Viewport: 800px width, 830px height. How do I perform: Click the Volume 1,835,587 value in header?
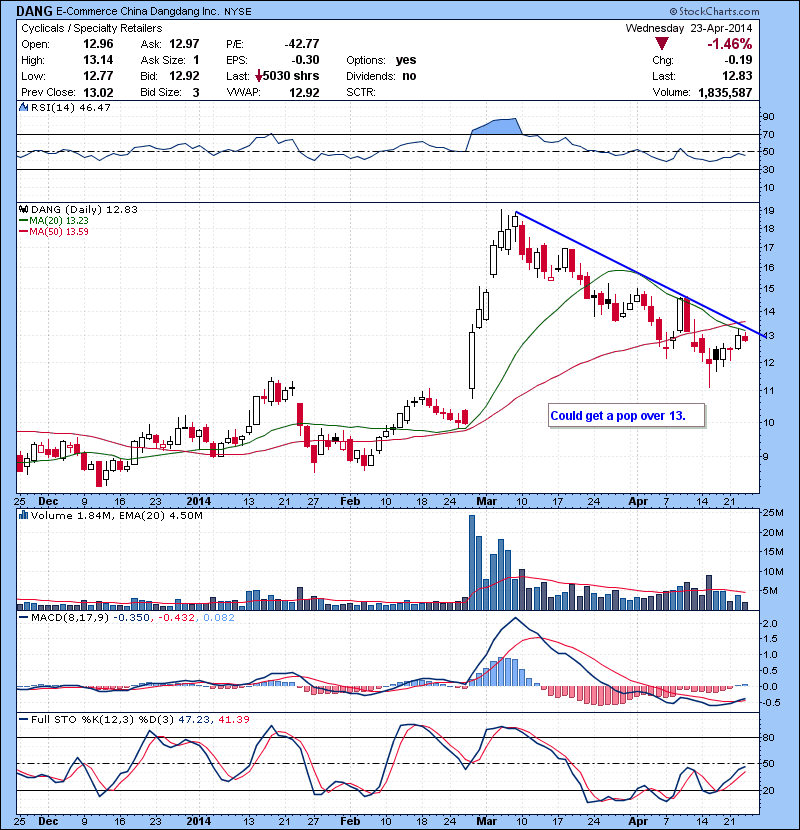(715, 92)
